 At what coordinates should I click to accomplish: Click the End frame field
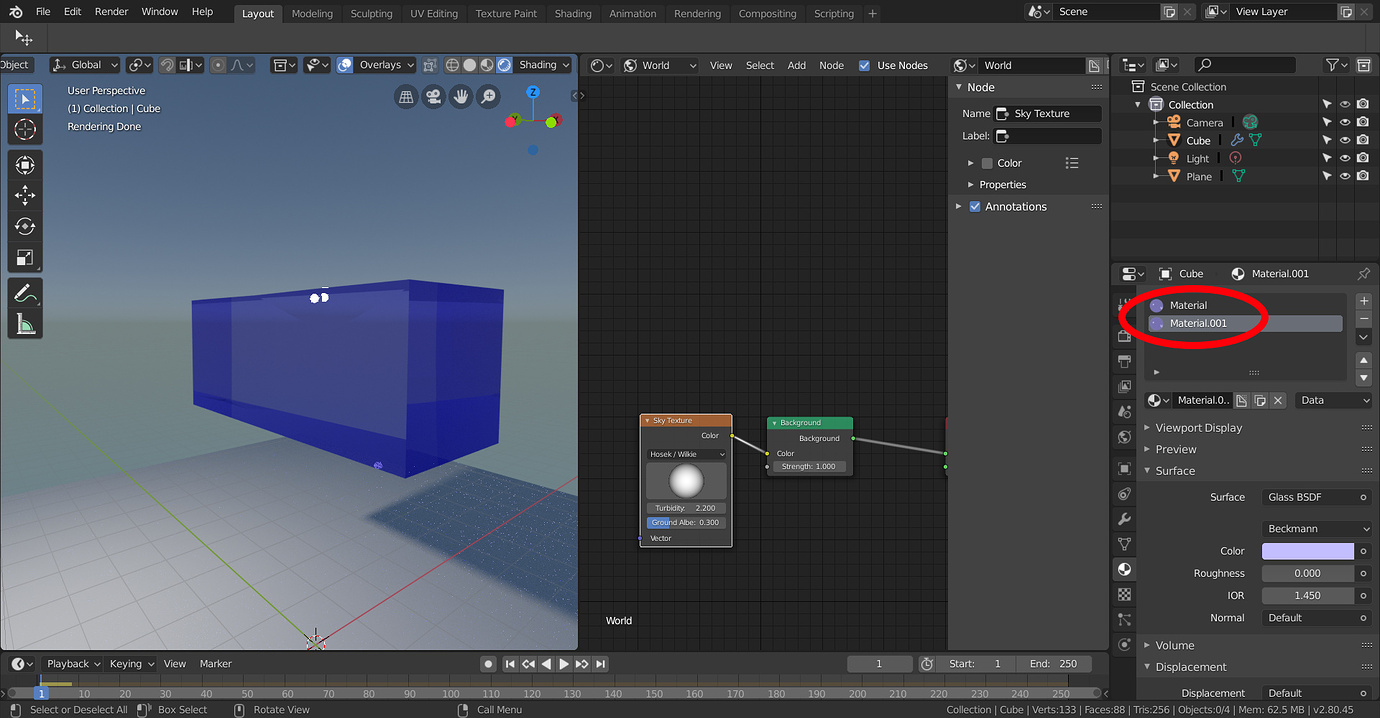pos(1055,664)
